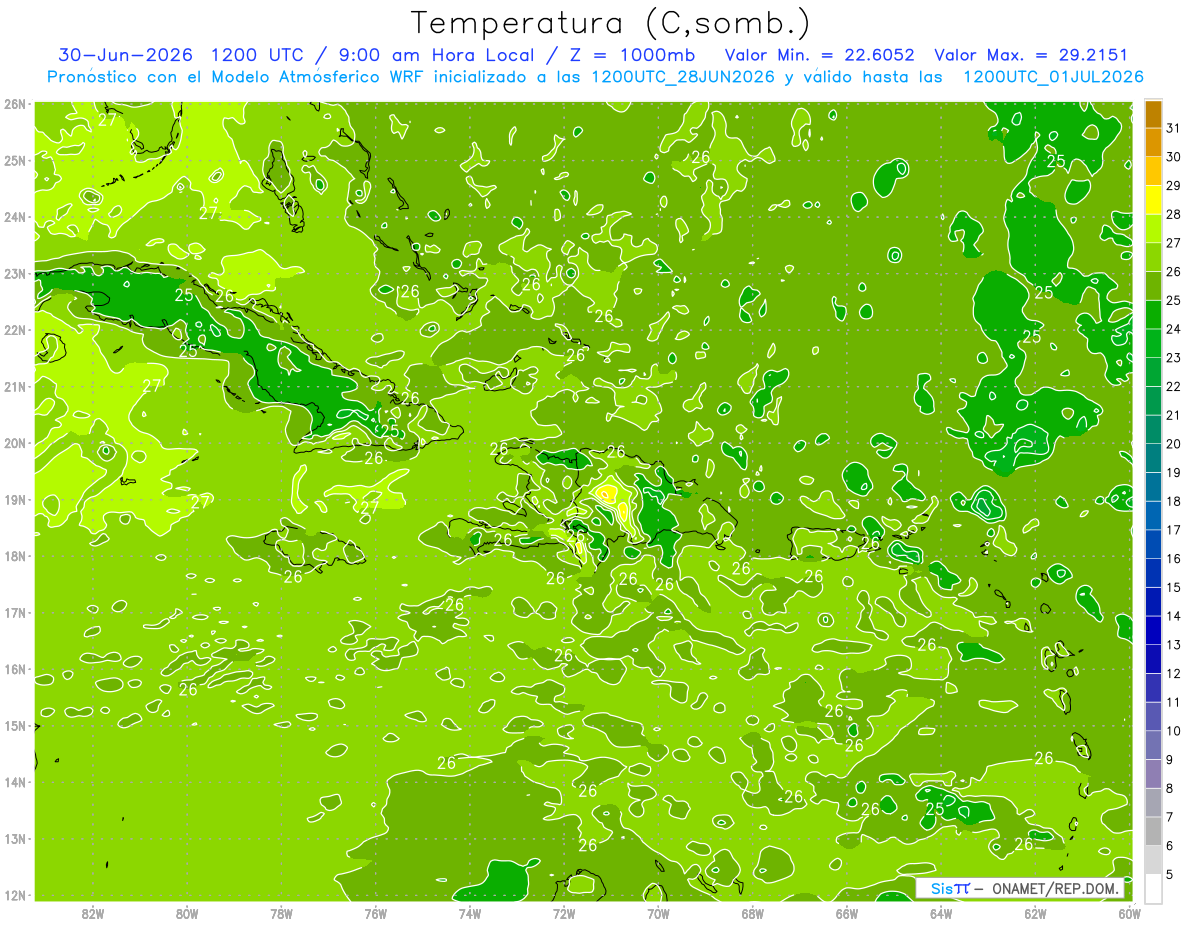Click the 23N latitude axis label

[x=14, y=274]
